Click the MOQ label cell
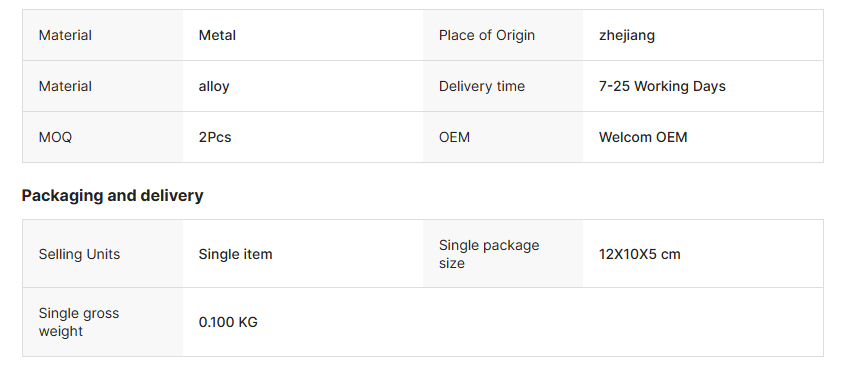 (102, 137)
